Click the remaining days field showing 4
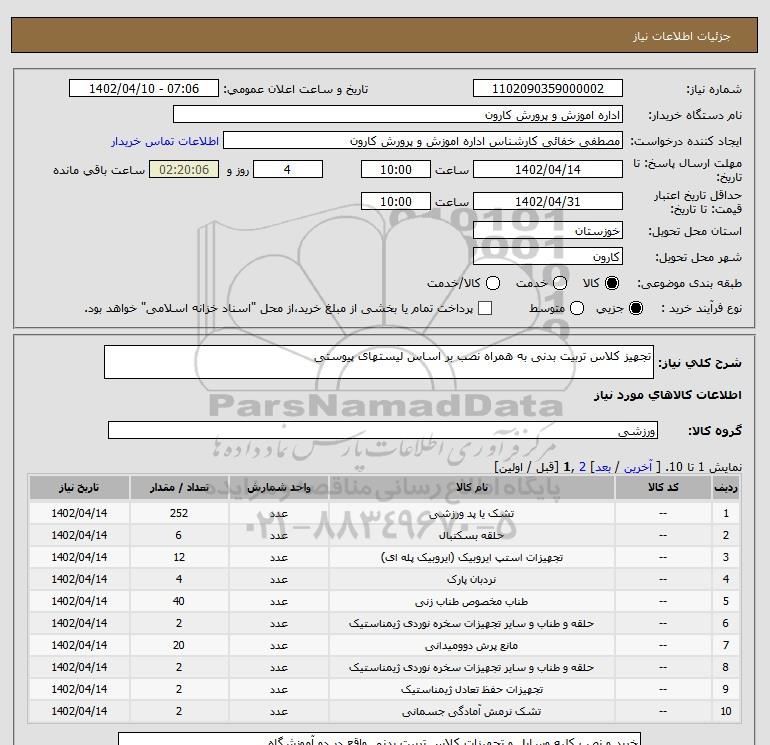Viewport: 770px width, 745px height. pos(288,169)
